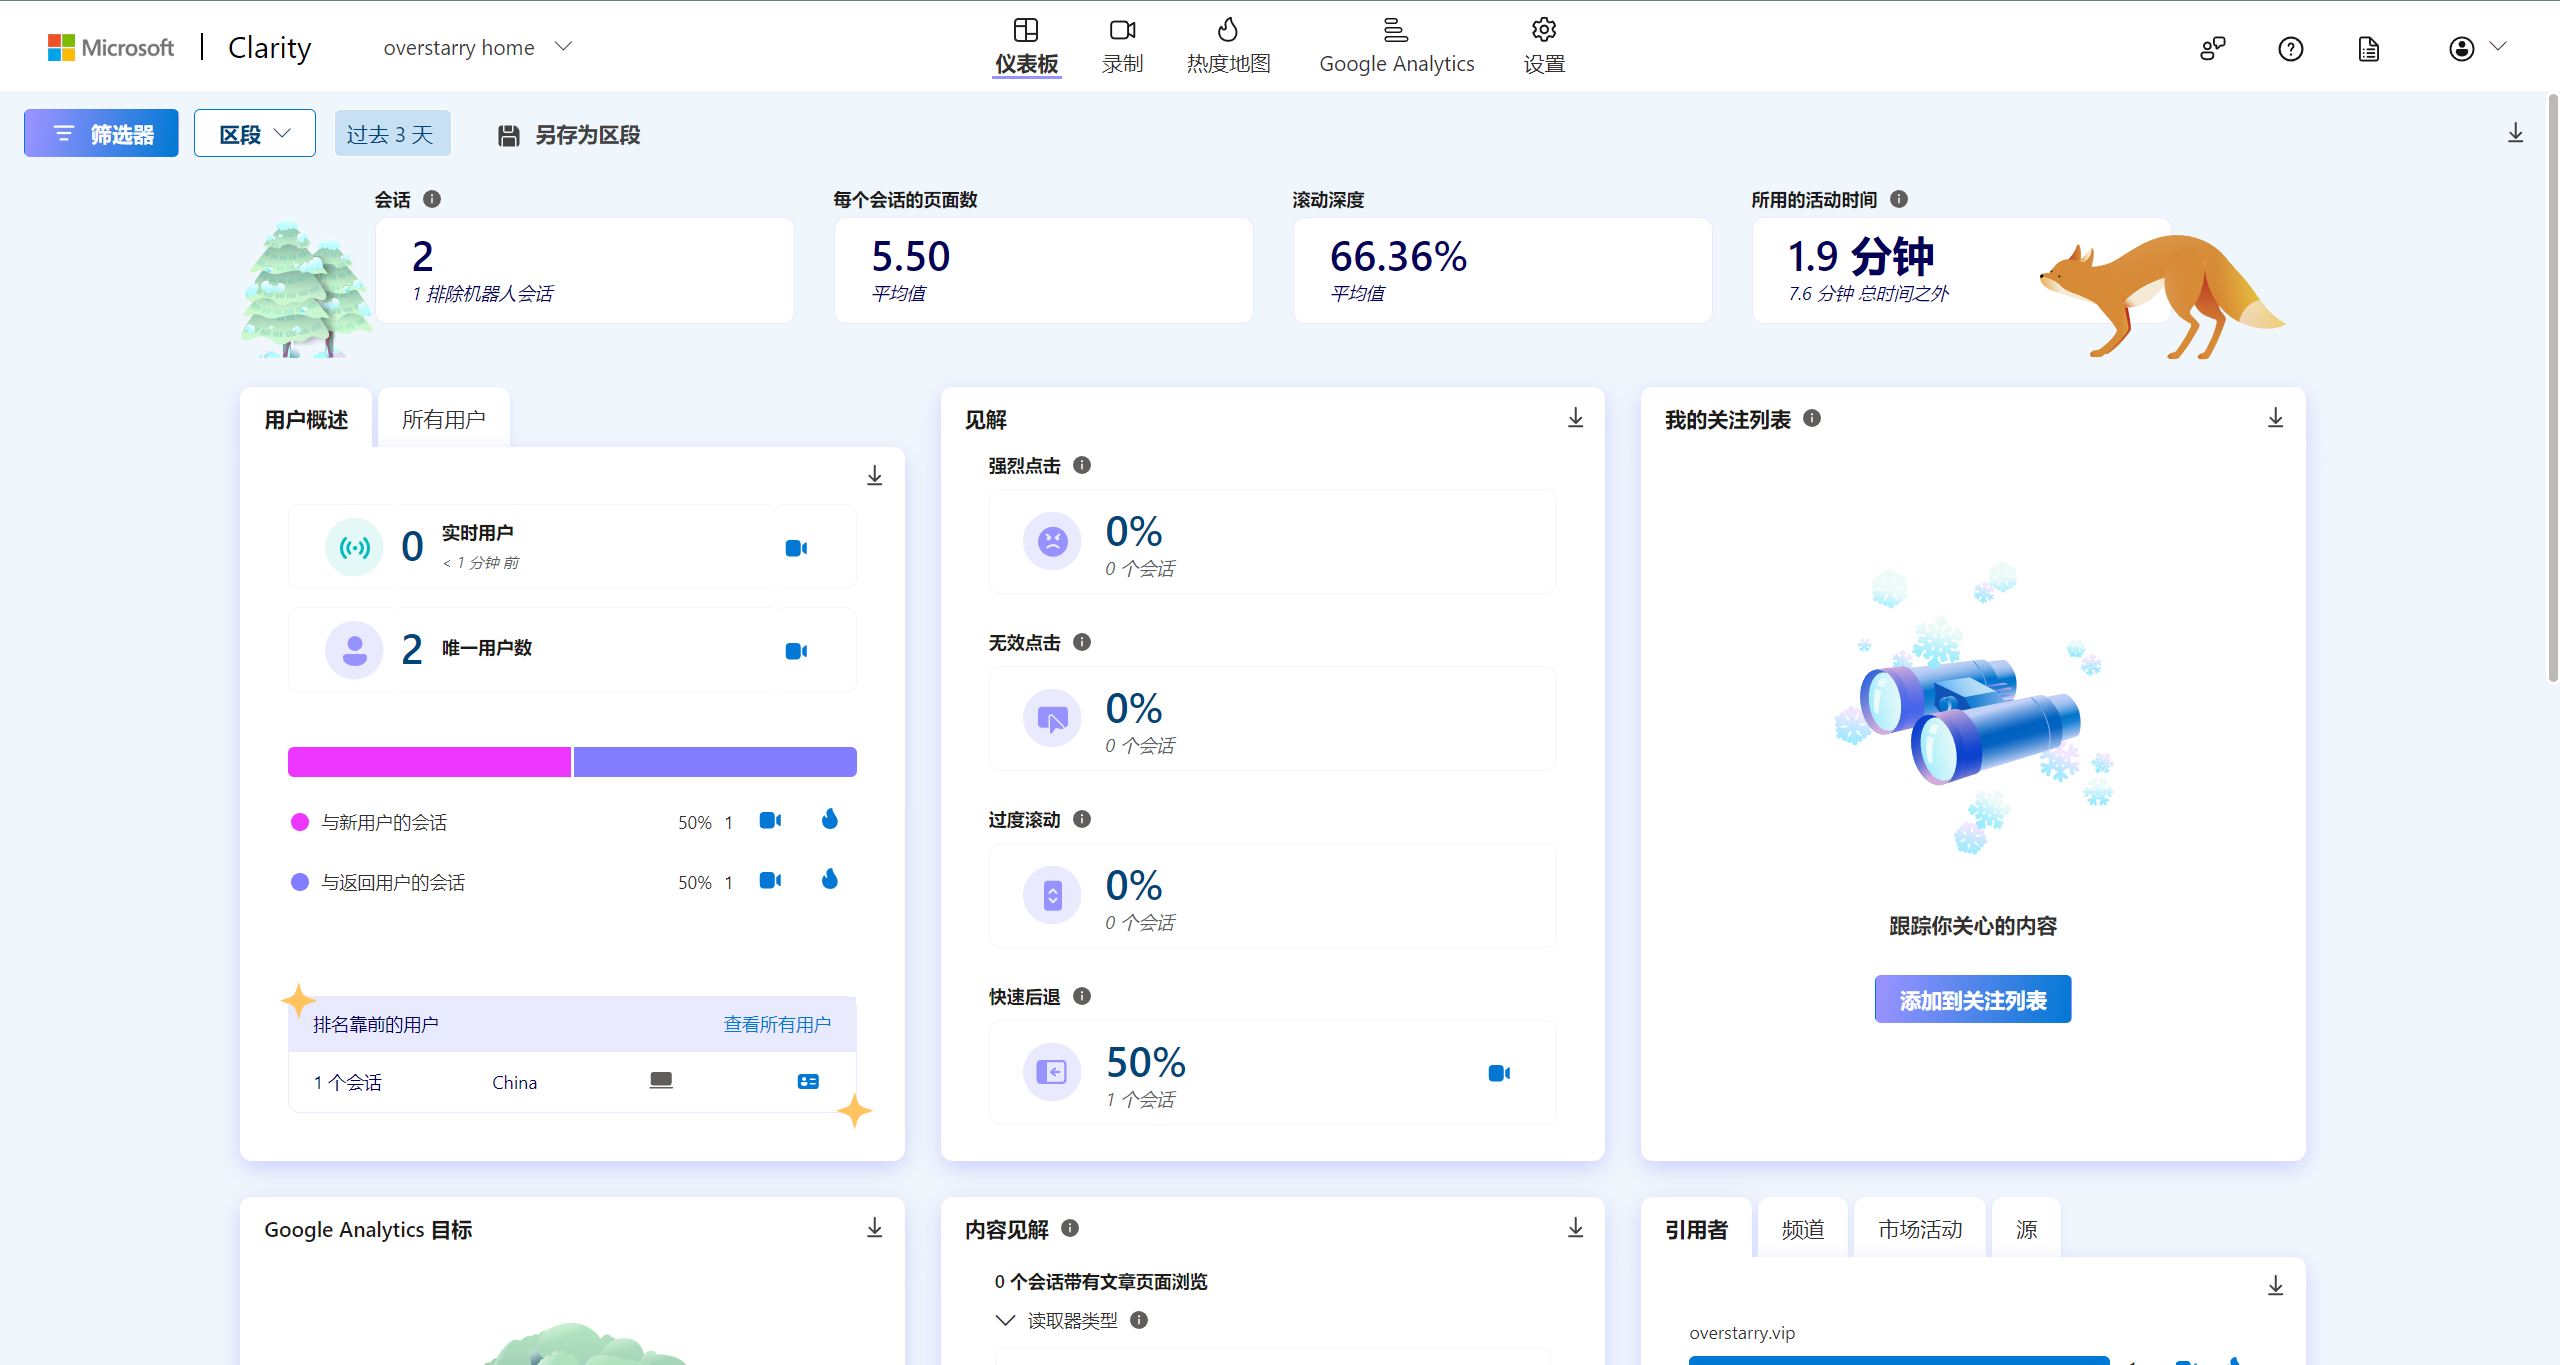Switch to the 频道 tab
The image size is (2560, 1365).
tap(1803, 1229)
